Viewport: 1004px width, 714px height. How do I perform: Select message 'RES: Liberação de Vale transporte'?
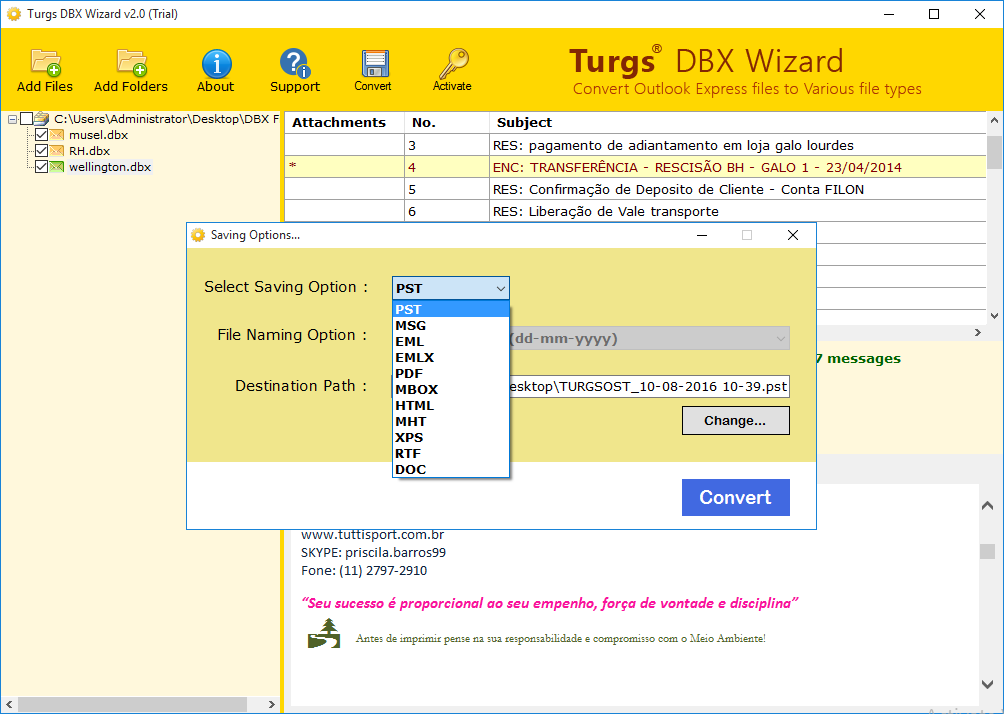click(635, 211)
